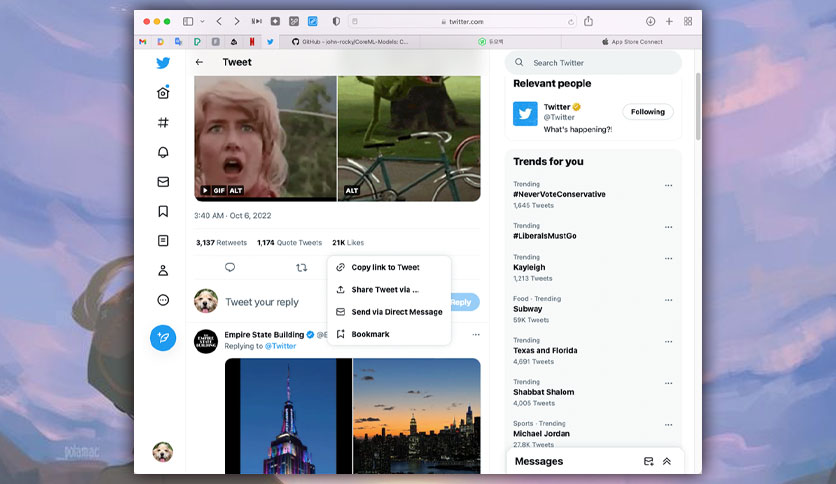Choose Copy link to Tweet
The height and width of the screenshot is (484, 836).
389,267
